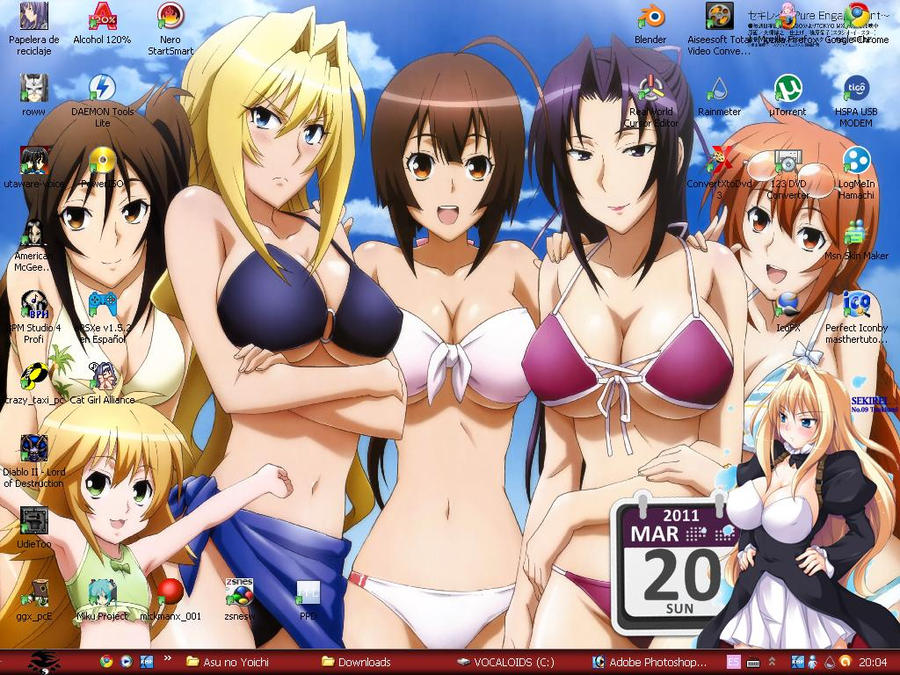
Task: Expand the Quick Launch overflow chevron
Action: 168,658
